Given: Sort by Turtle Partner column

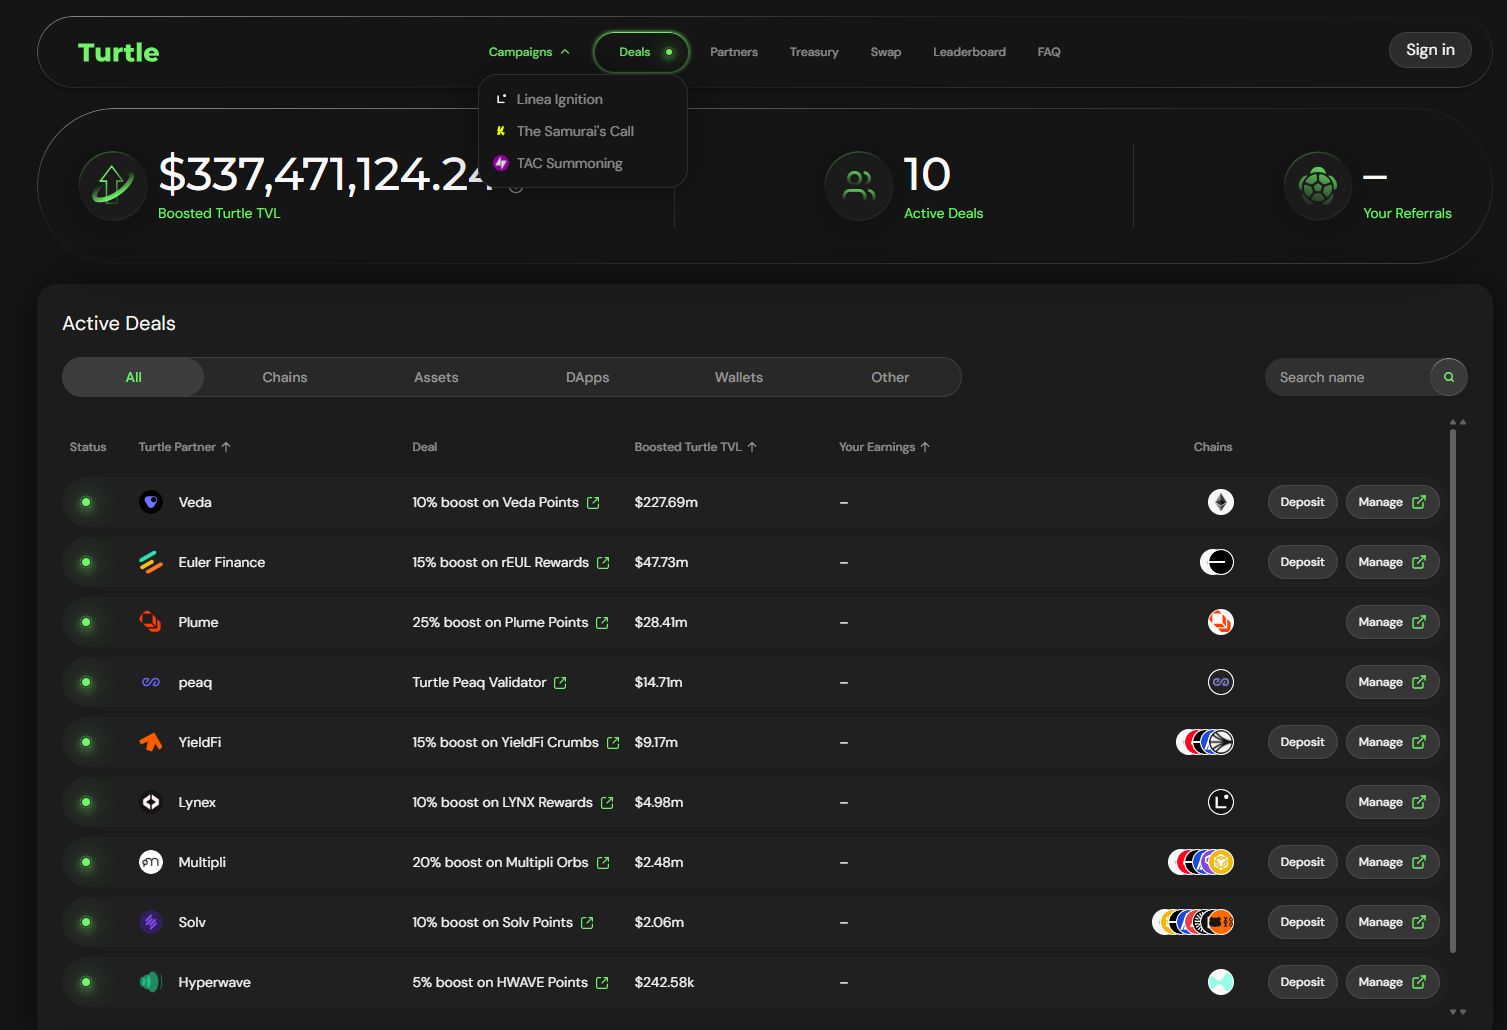Looking at the screenshot, I should (184, 447).
